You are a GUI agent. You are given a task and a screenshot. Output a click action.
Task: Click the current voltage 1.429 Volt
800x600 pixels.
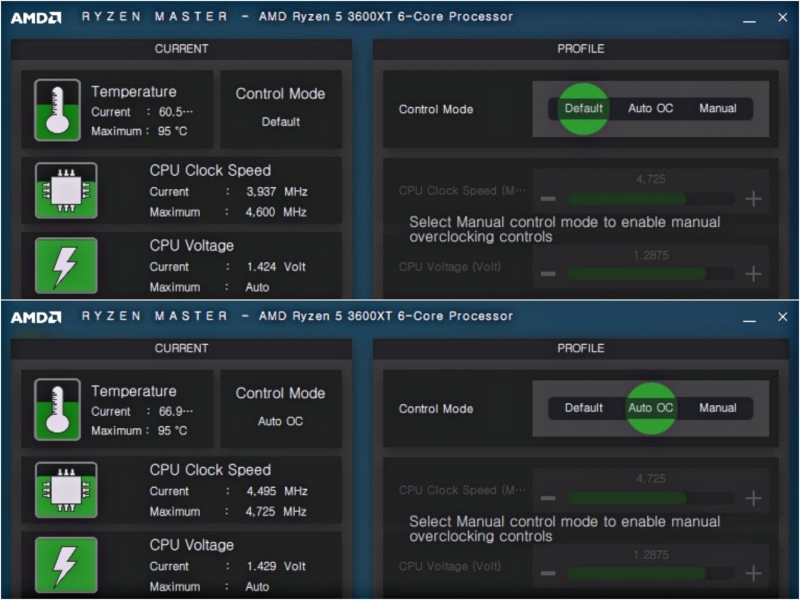point(276,566)
